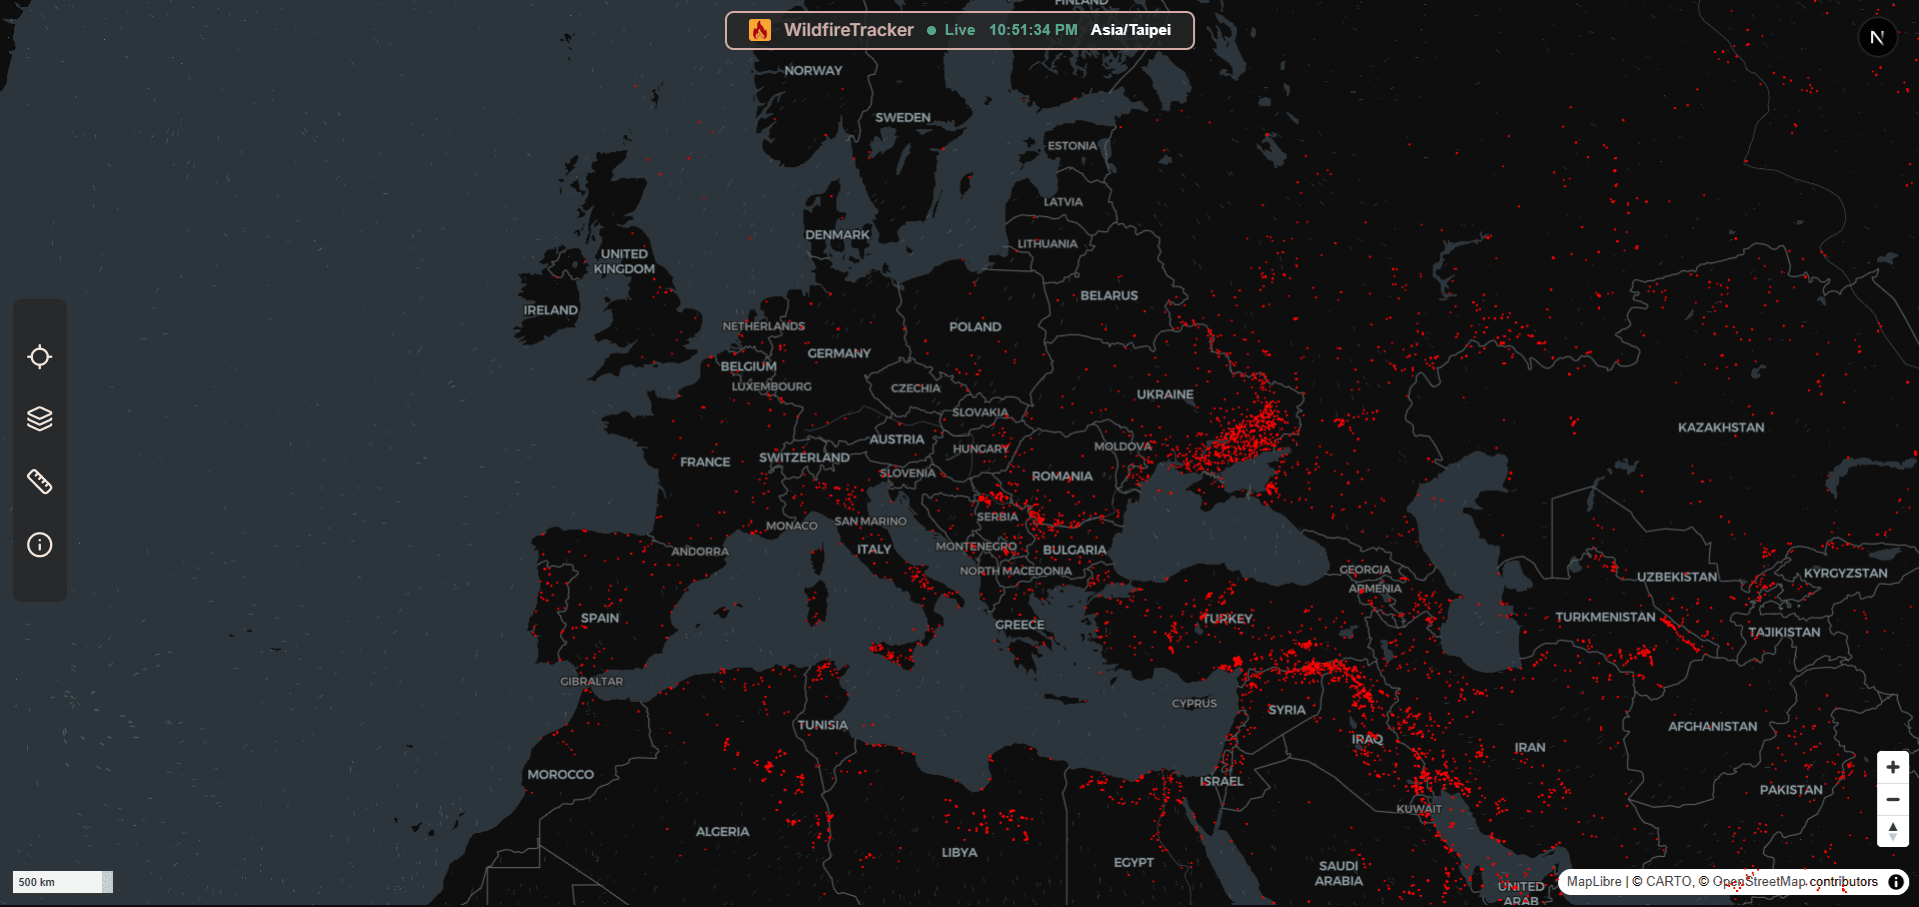
Task: Click the TURKMENISTAN country label
Action: point(1605,617)
